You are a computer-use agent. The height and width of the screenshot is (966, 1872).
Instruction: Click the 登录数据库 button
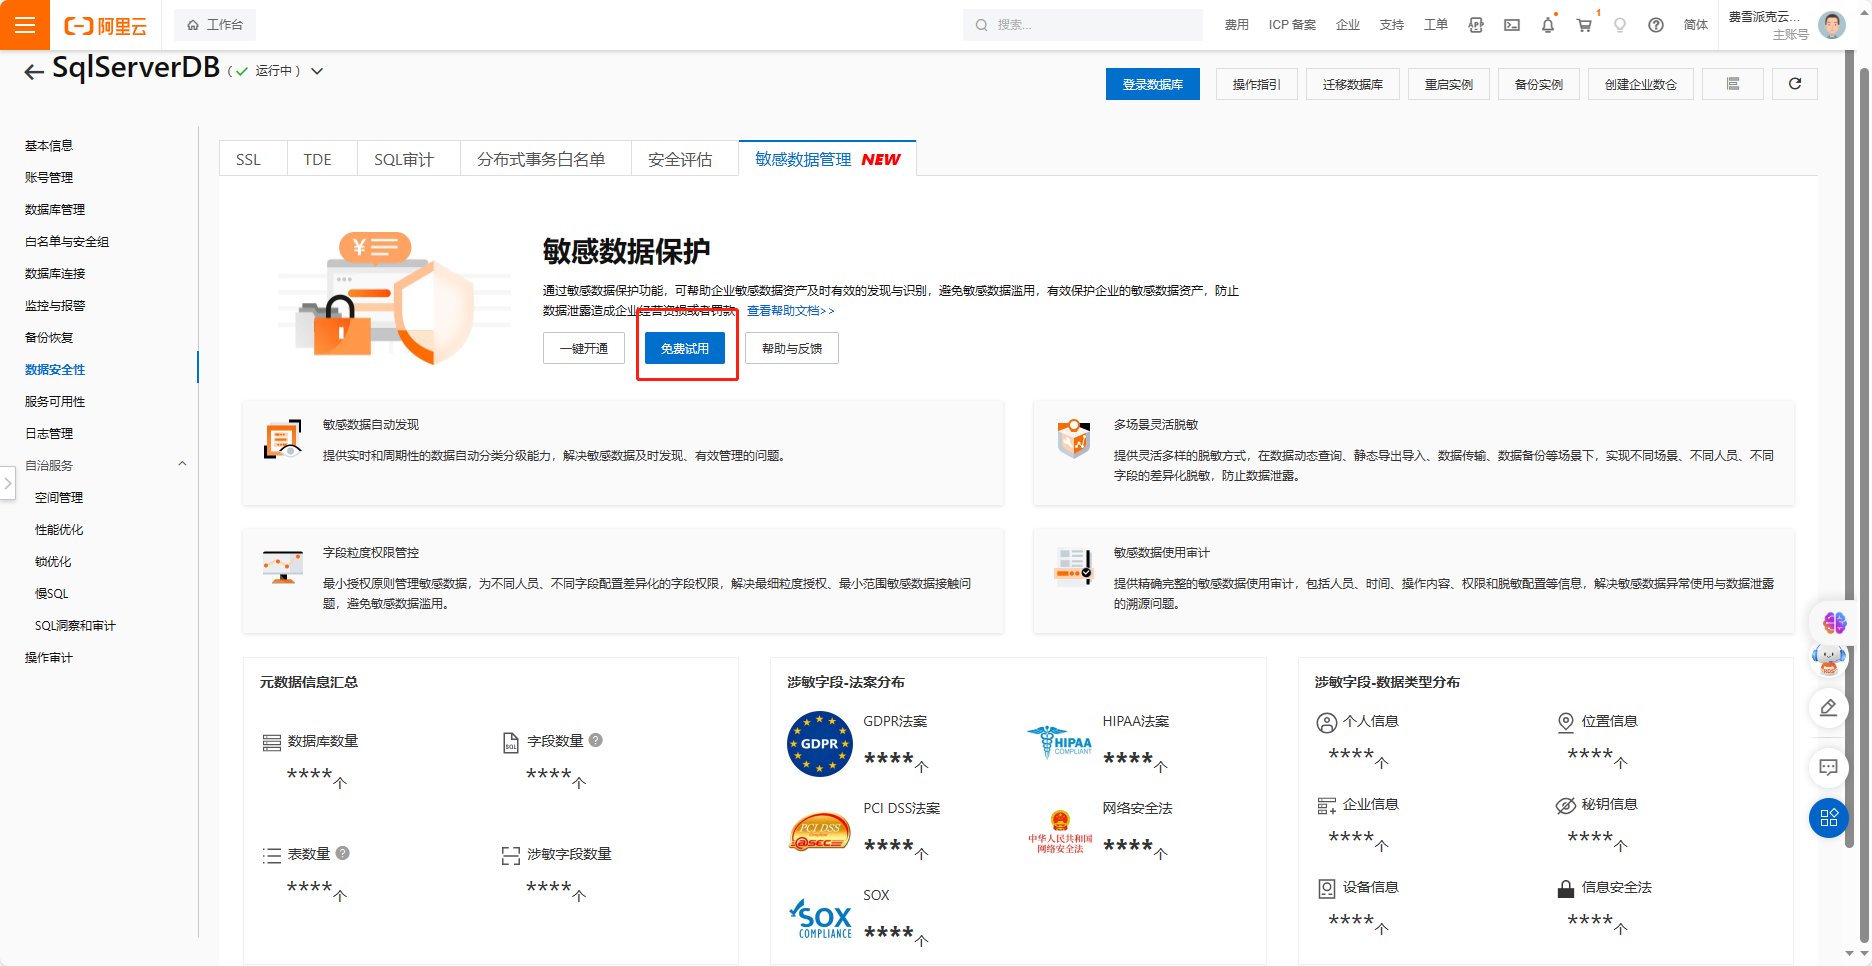point(1153,84)
